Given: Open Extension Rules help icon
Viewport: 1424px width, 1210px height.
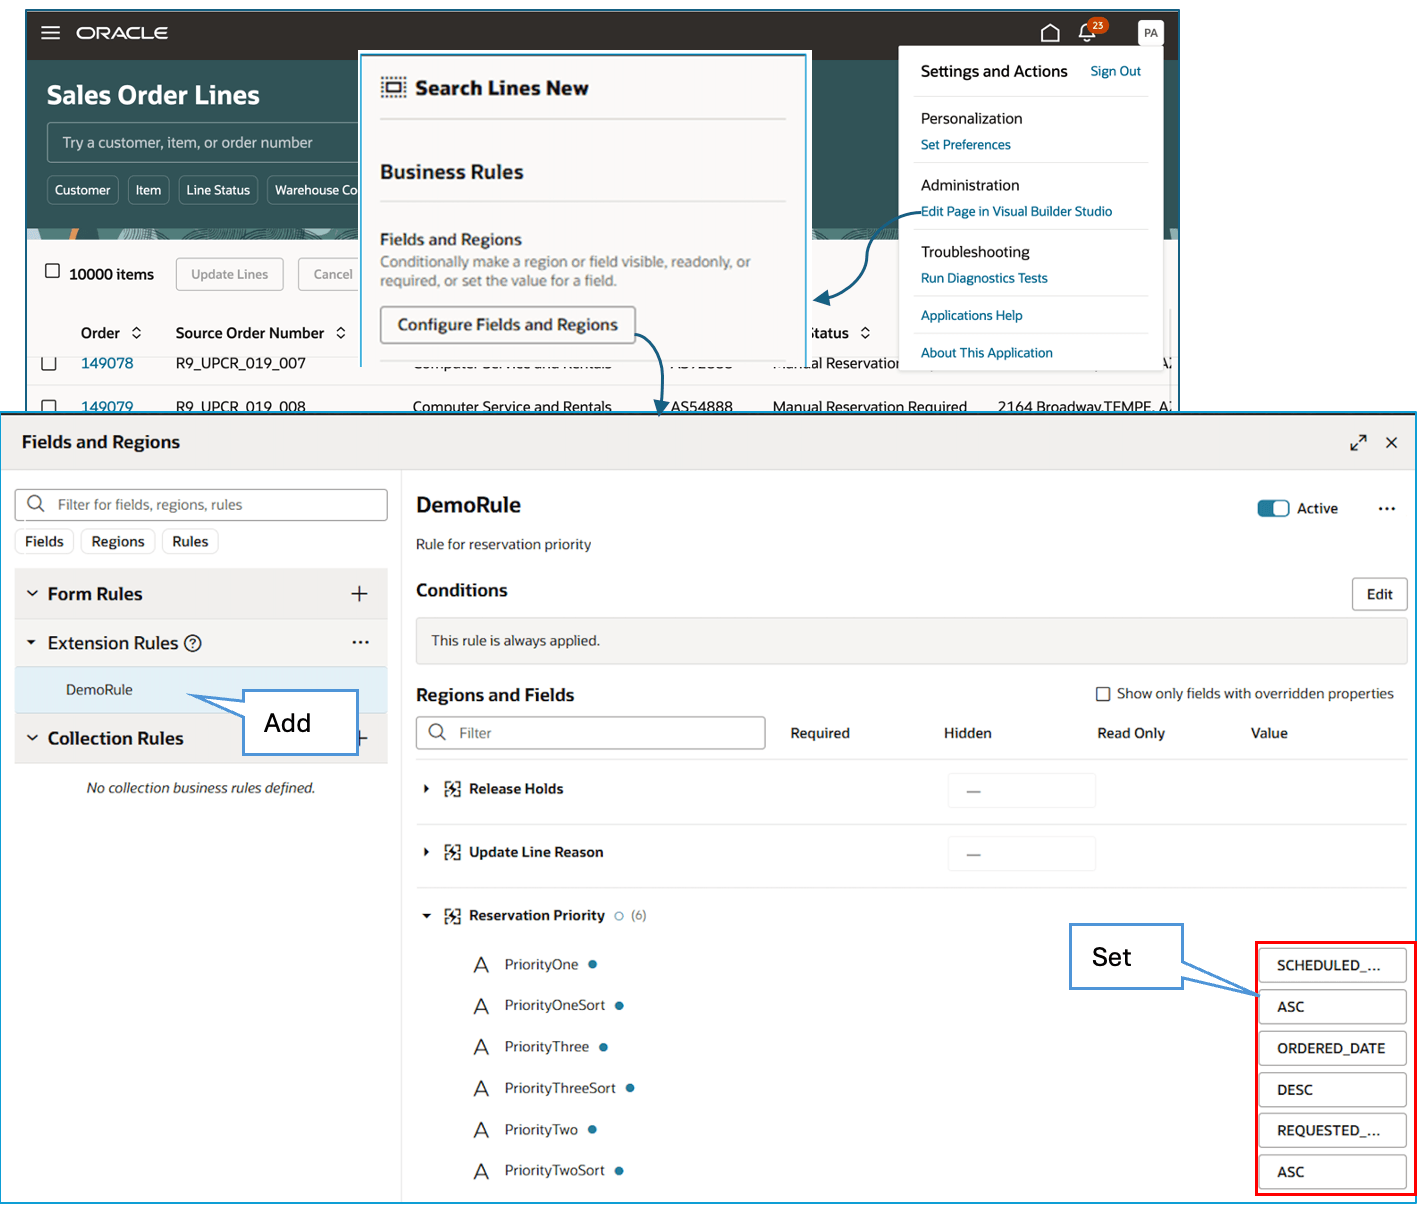Looking at the screenshot, I should [193, 643].
